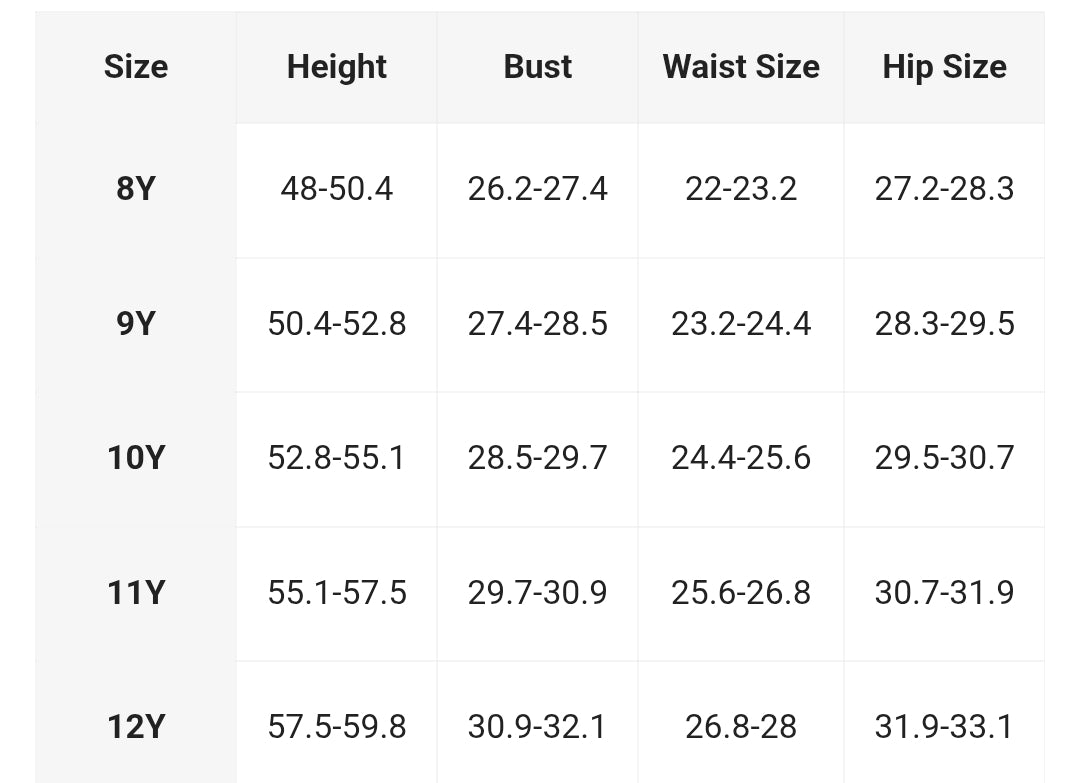Click the 57.5-59.8 height cell
The image size is (1080, 783).
pyautogui.click(x=336, y=727)
